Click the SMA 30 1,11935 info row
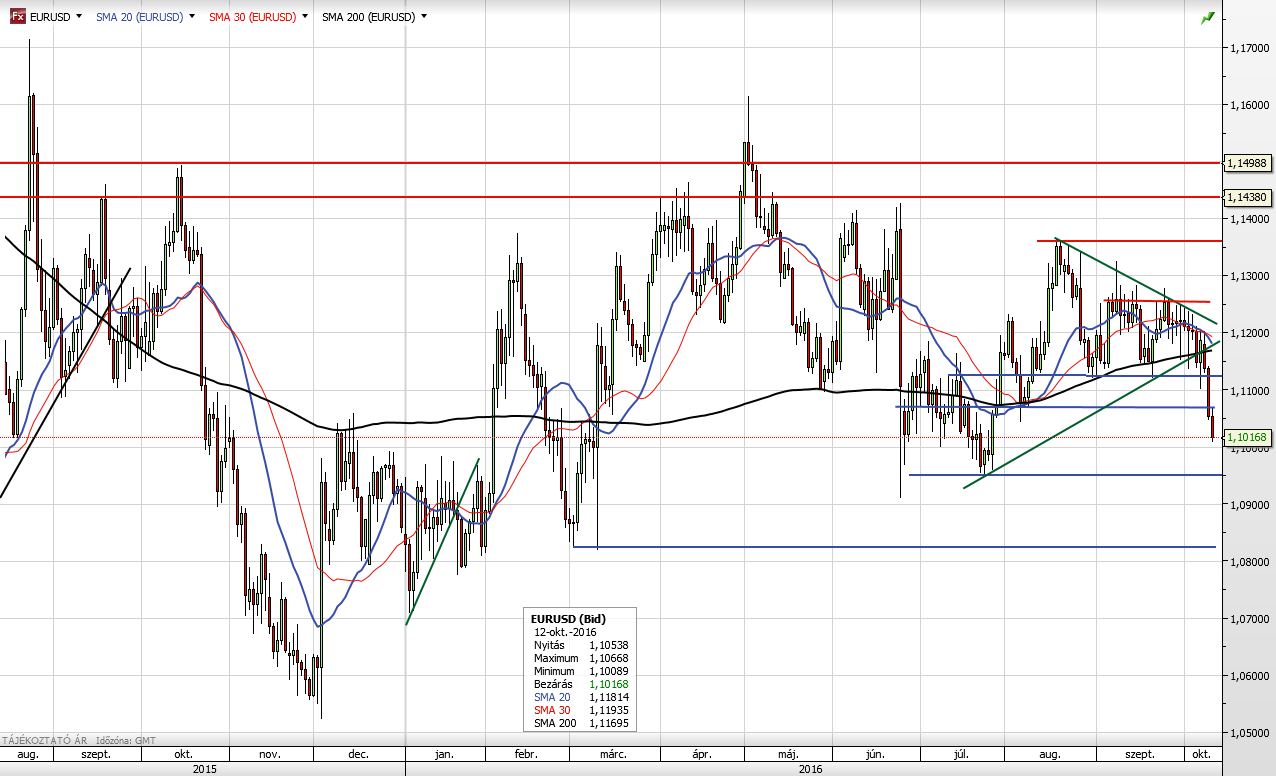The height and width of the screenshot is (776, 1276). point(580,710)
